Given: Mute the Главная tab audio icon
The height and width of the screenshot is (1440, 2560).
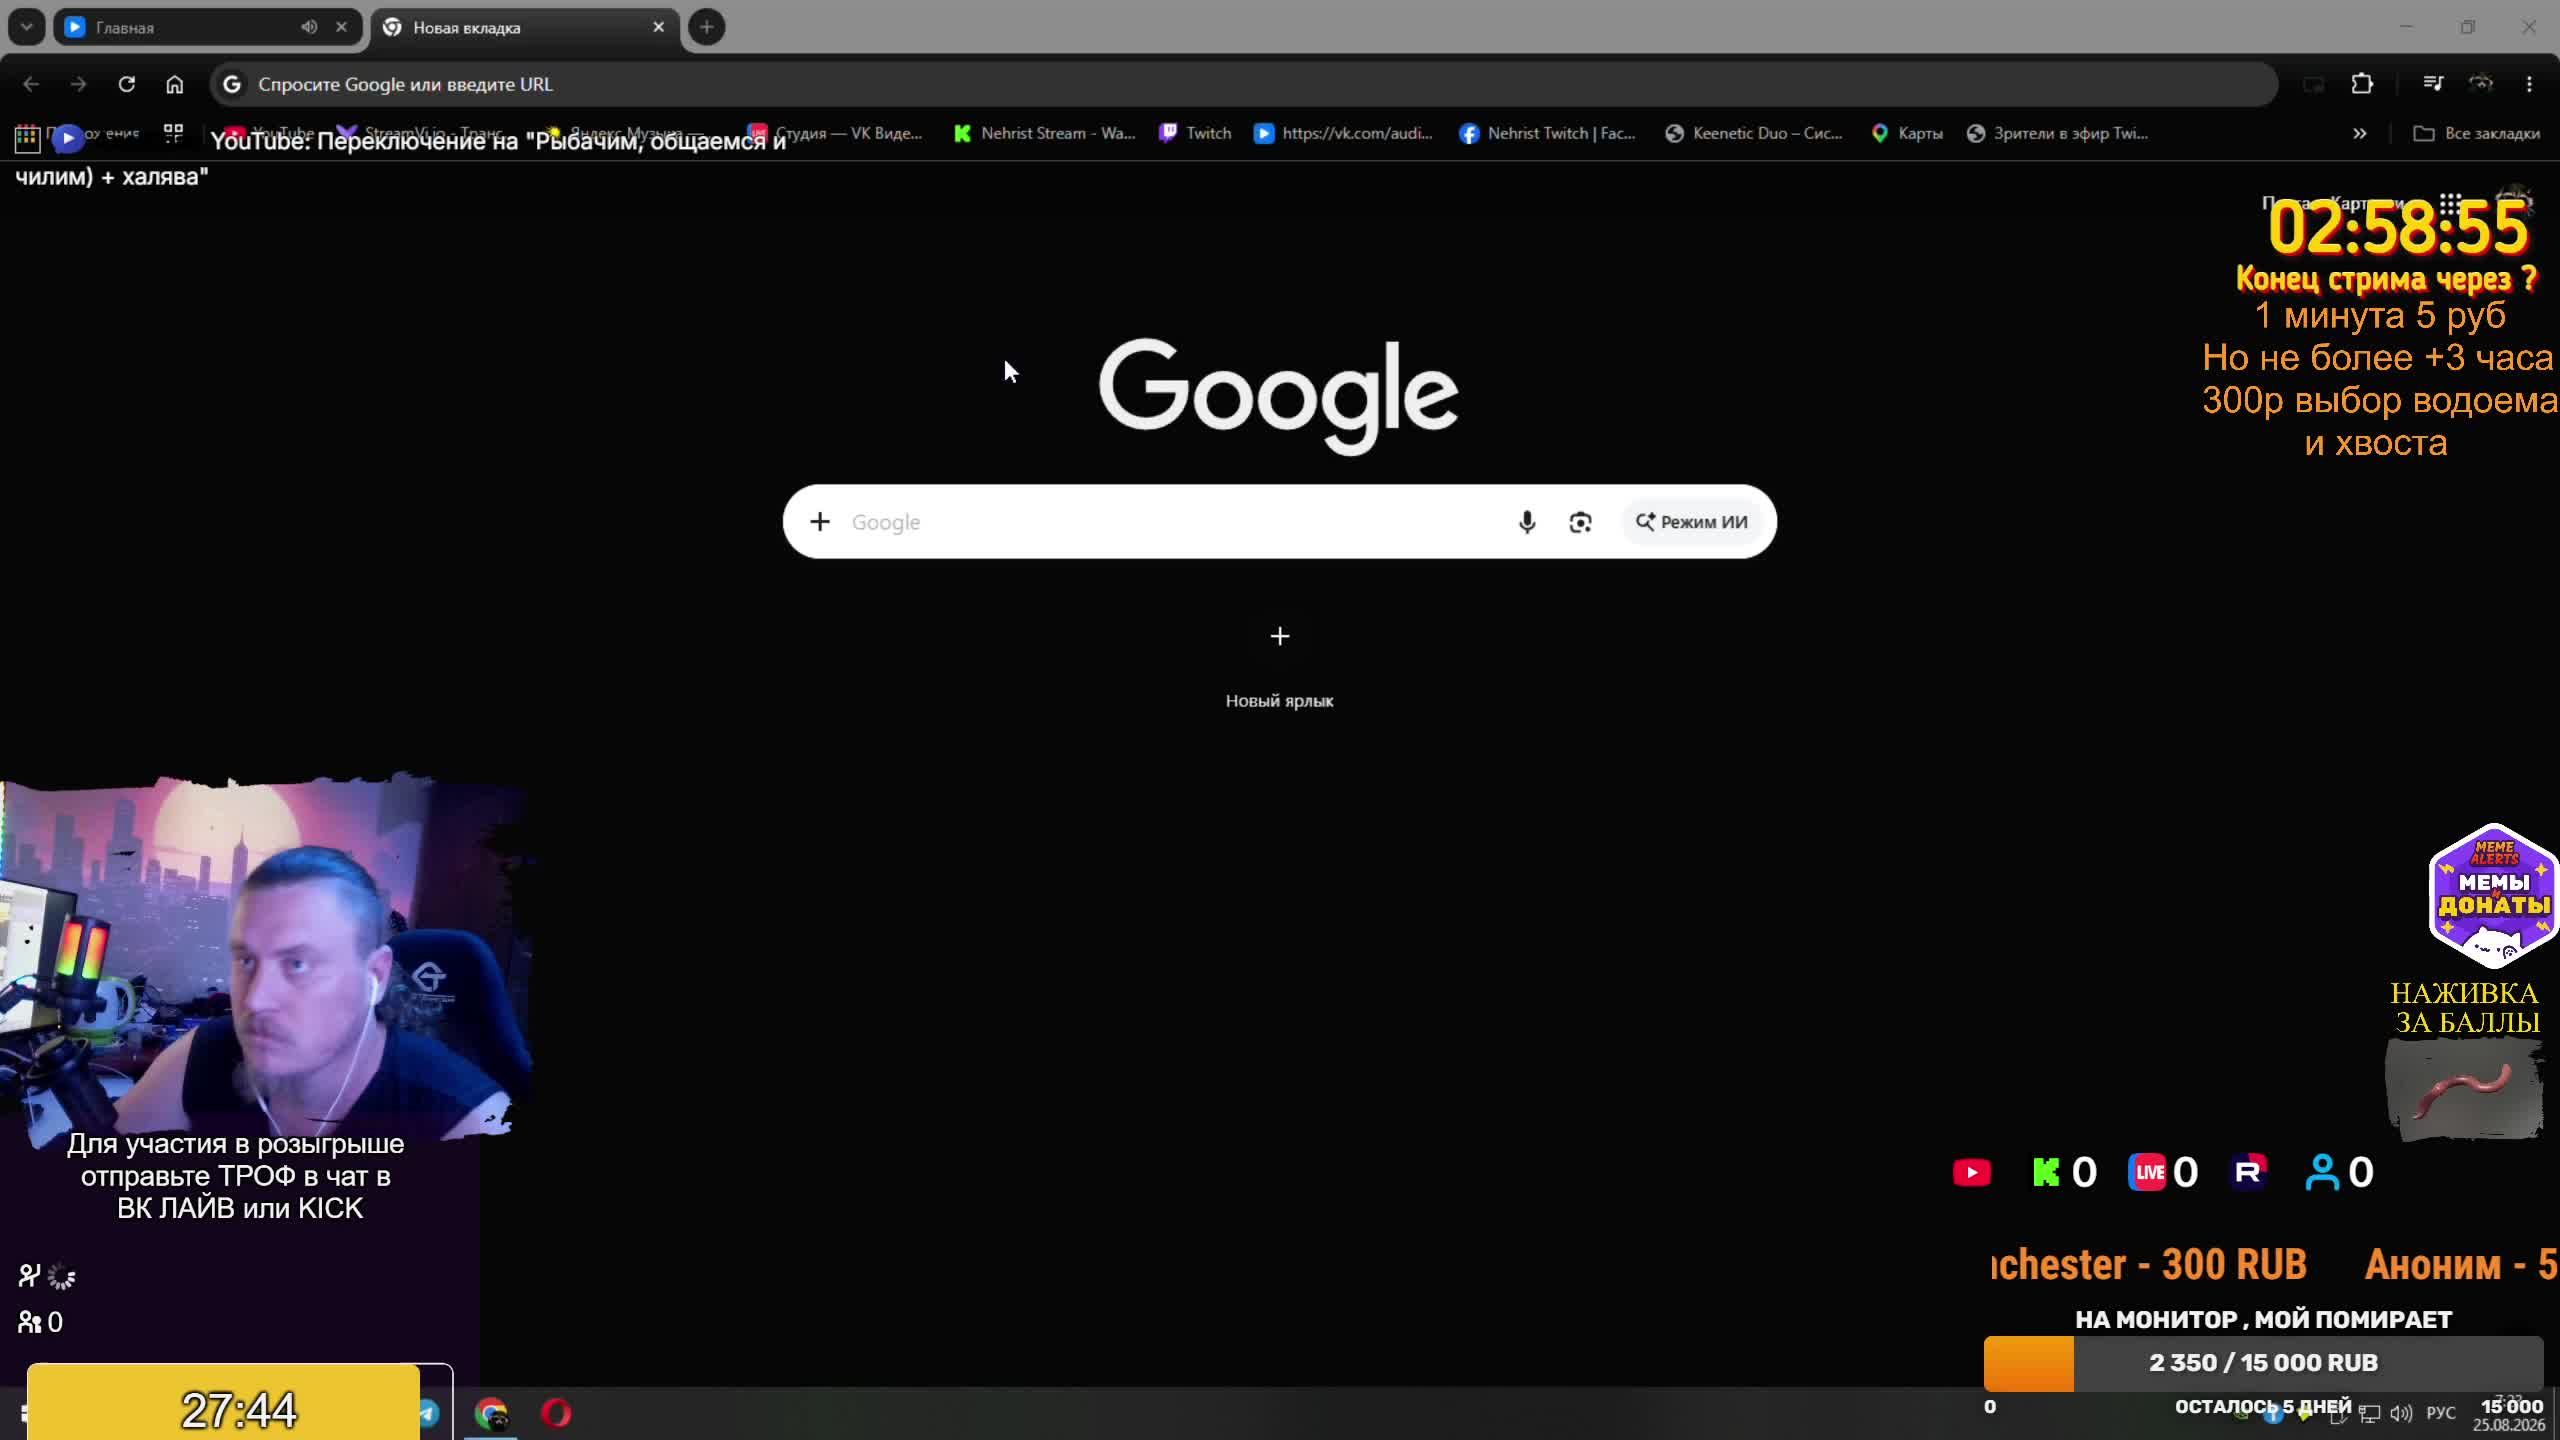Looking at the screenshot, I should [x=309, y=27].
